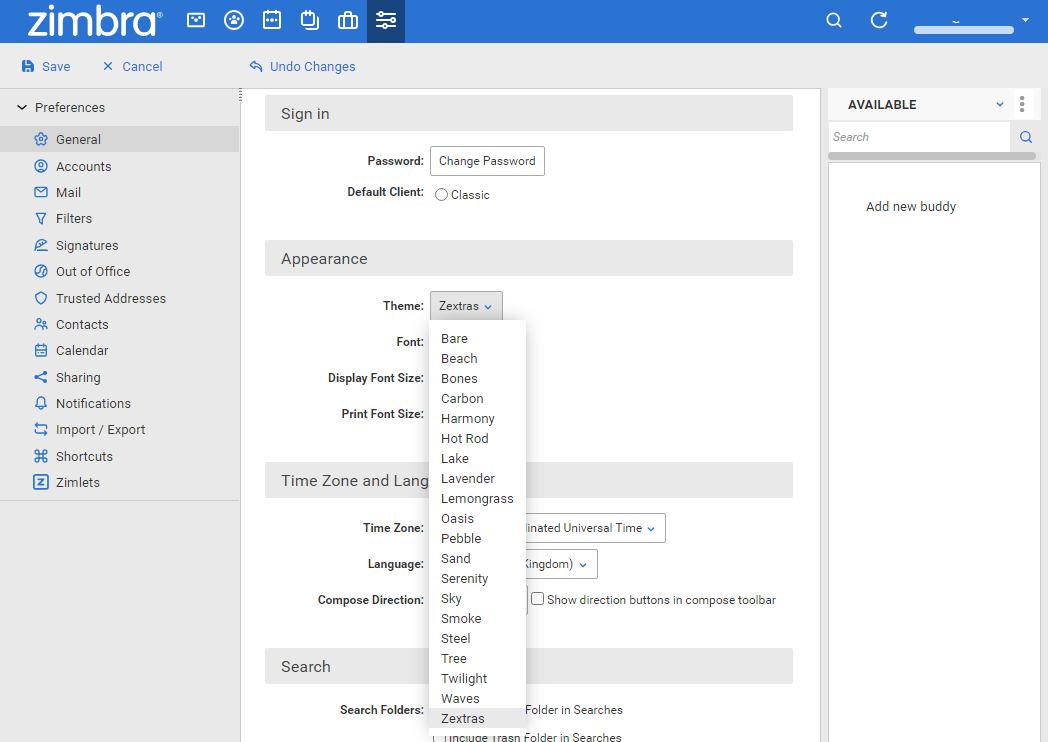Choose the Sky theme
This screenshot has height=742, width=1048.
tap(477, 599)
